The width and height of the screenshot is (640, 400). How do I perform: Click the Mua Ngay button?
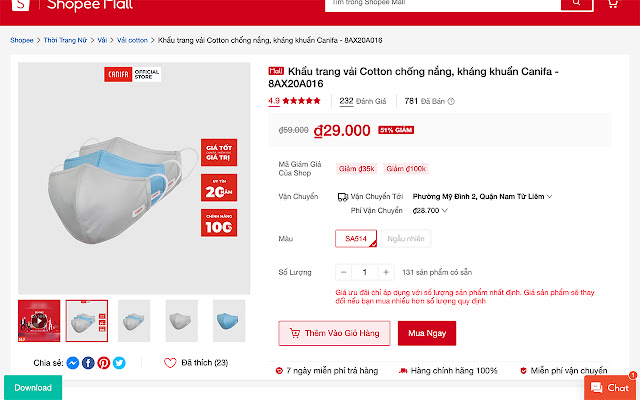tap(427, 333)
